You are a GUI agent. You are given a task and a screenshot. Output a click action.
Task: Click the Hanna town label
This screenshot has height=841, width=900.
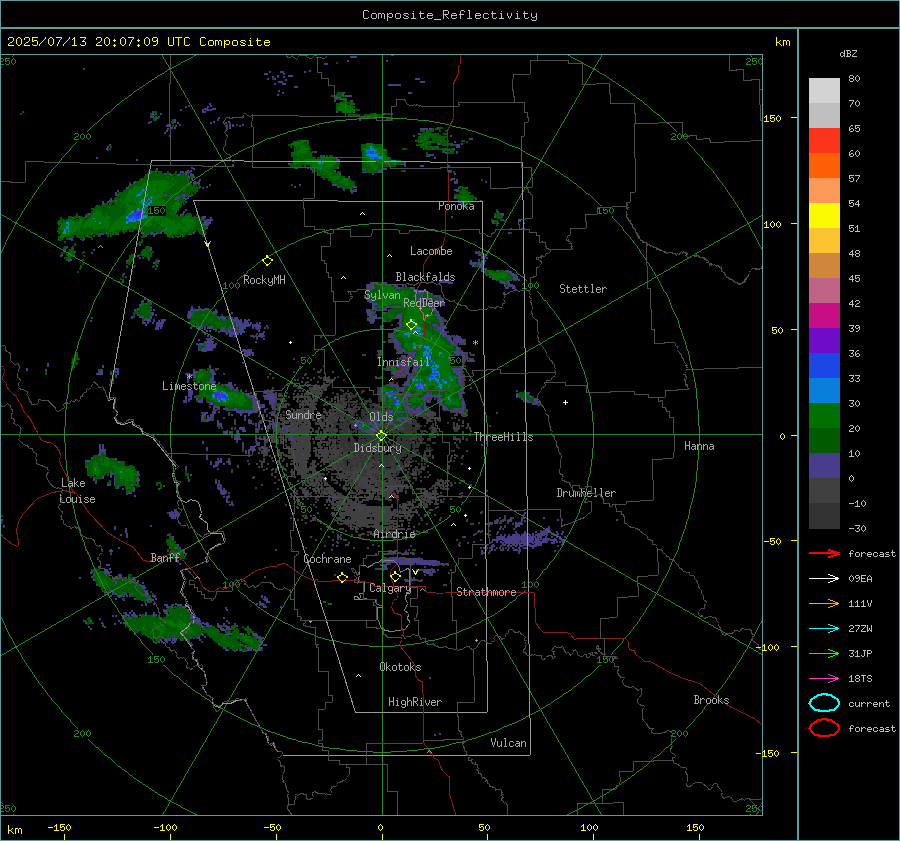(699, 446)
